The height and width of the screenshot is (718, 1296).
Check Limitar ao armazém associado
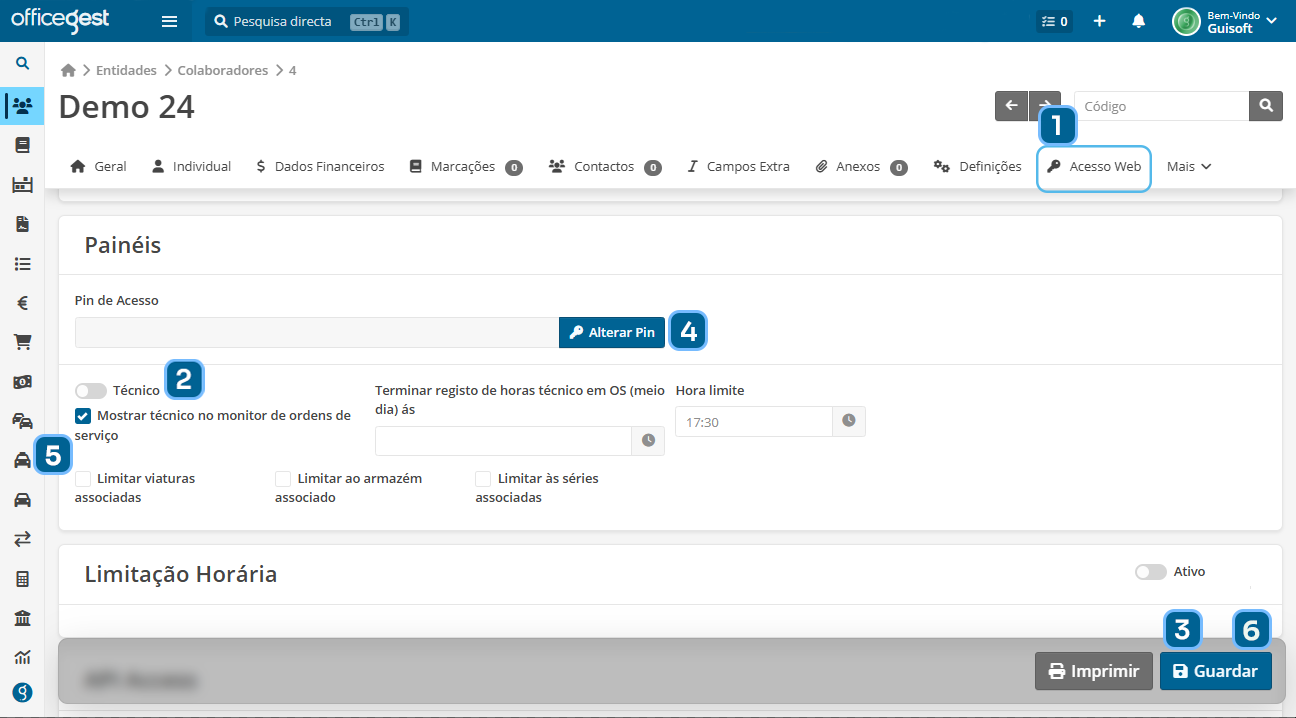pos(283,479)
